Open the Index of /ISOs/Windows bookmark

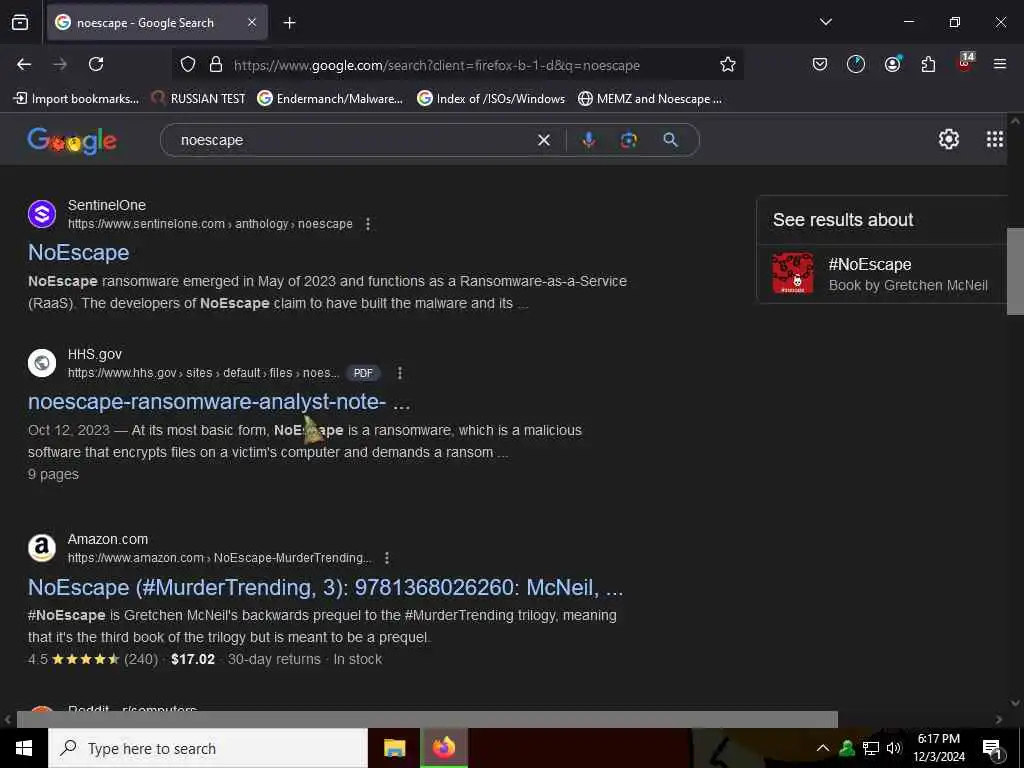pos(491,99)
